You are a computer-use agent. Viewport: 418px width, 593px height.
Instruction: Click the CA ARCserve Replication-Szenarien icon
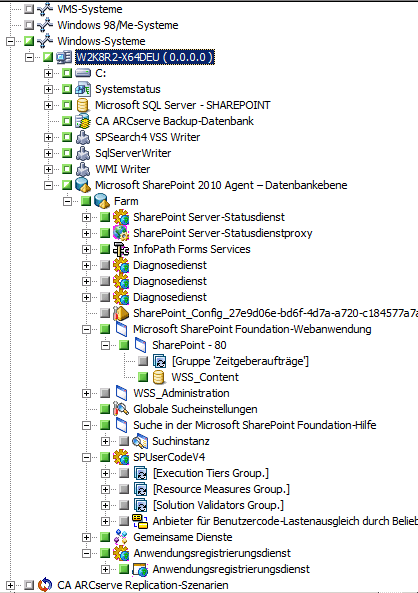[45, 585]
